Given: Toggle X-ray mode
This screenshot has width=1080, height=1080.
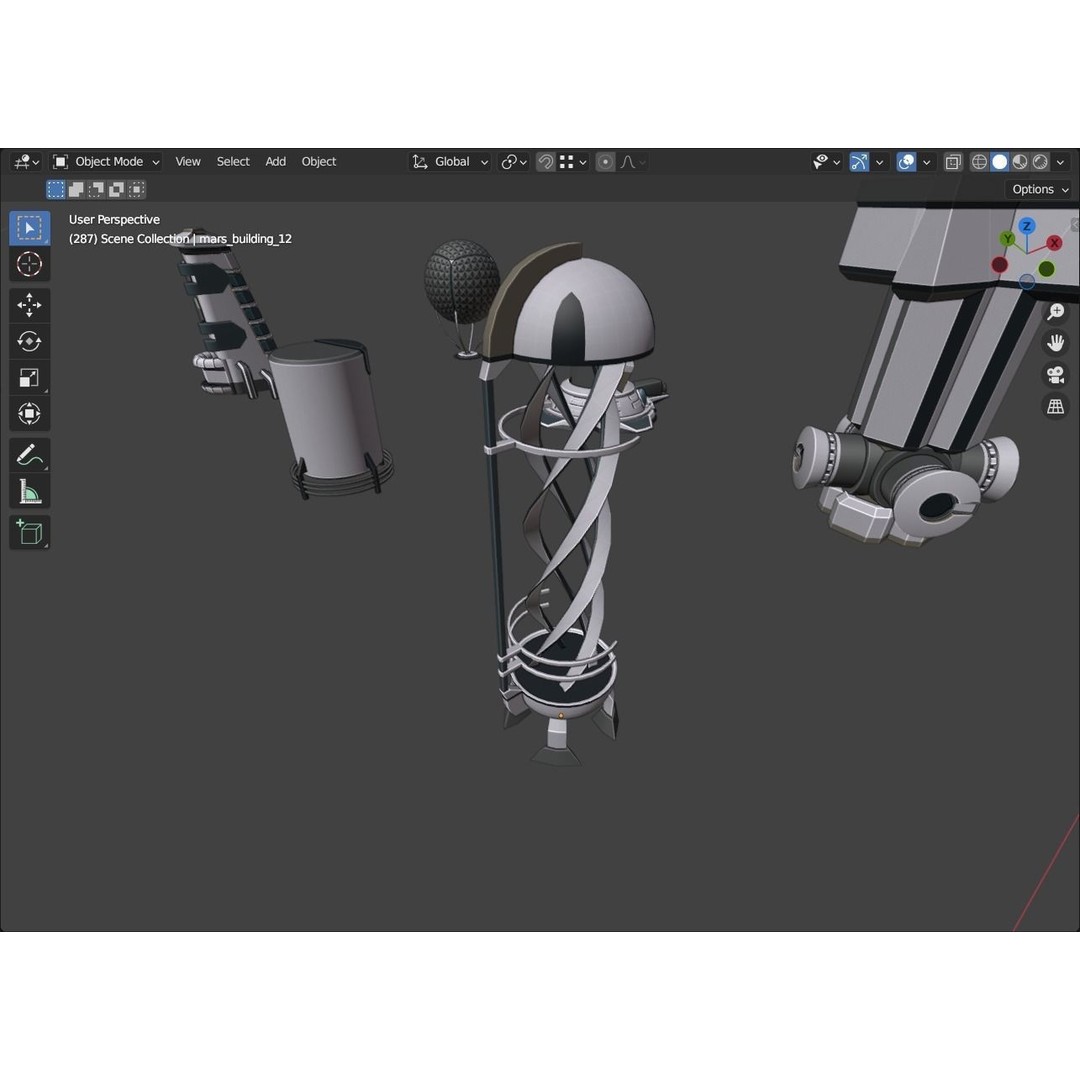Looking at the screenshot, I should pos(953,162).
